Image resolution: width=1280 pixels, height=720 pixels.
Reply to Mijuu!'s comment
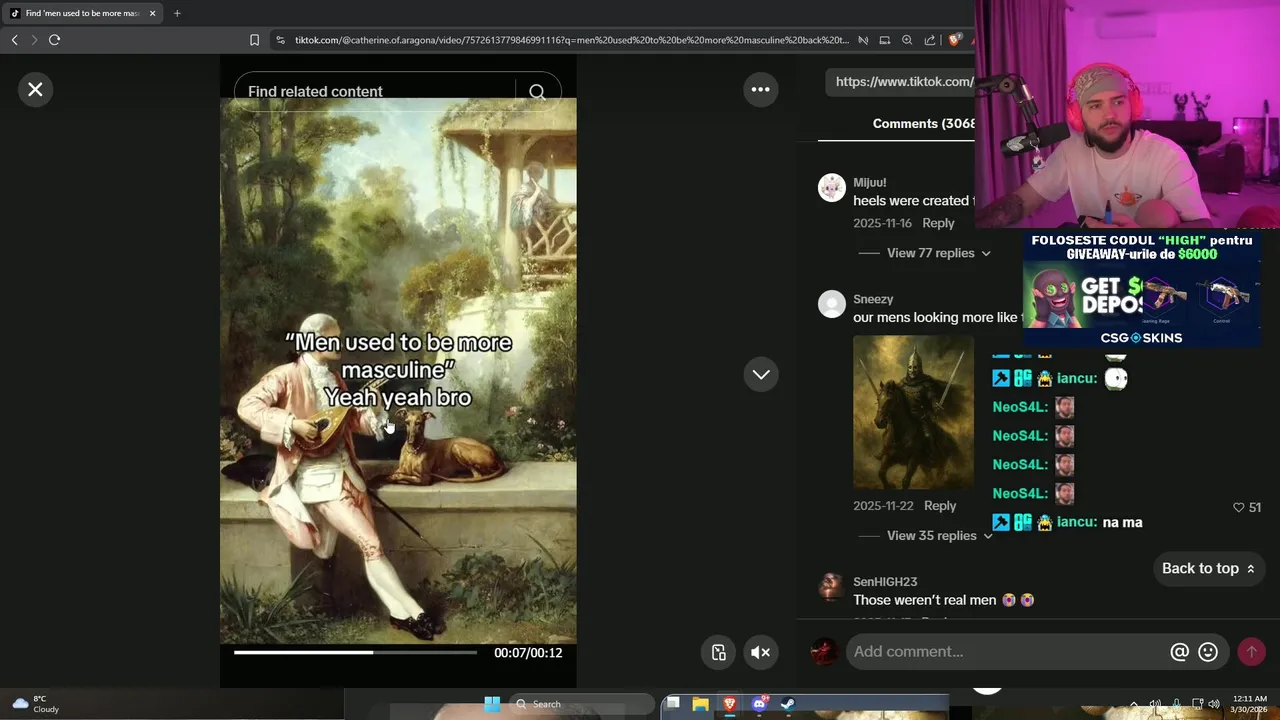tap(938, 223)
